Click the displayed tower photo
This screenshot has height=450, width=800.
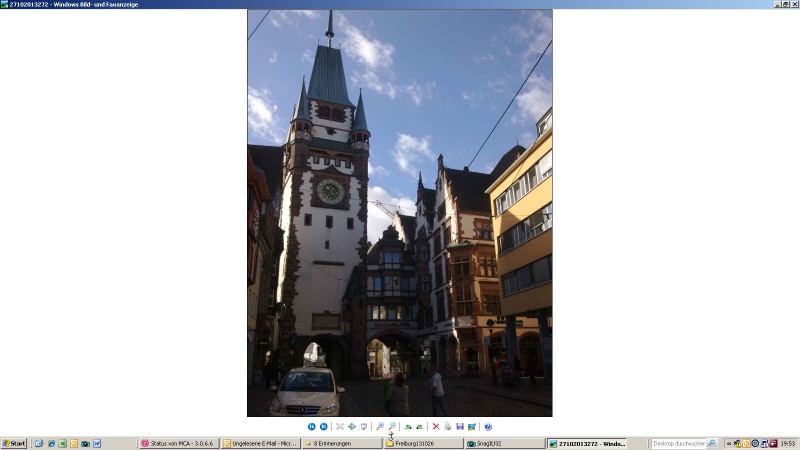coord(399,212)
